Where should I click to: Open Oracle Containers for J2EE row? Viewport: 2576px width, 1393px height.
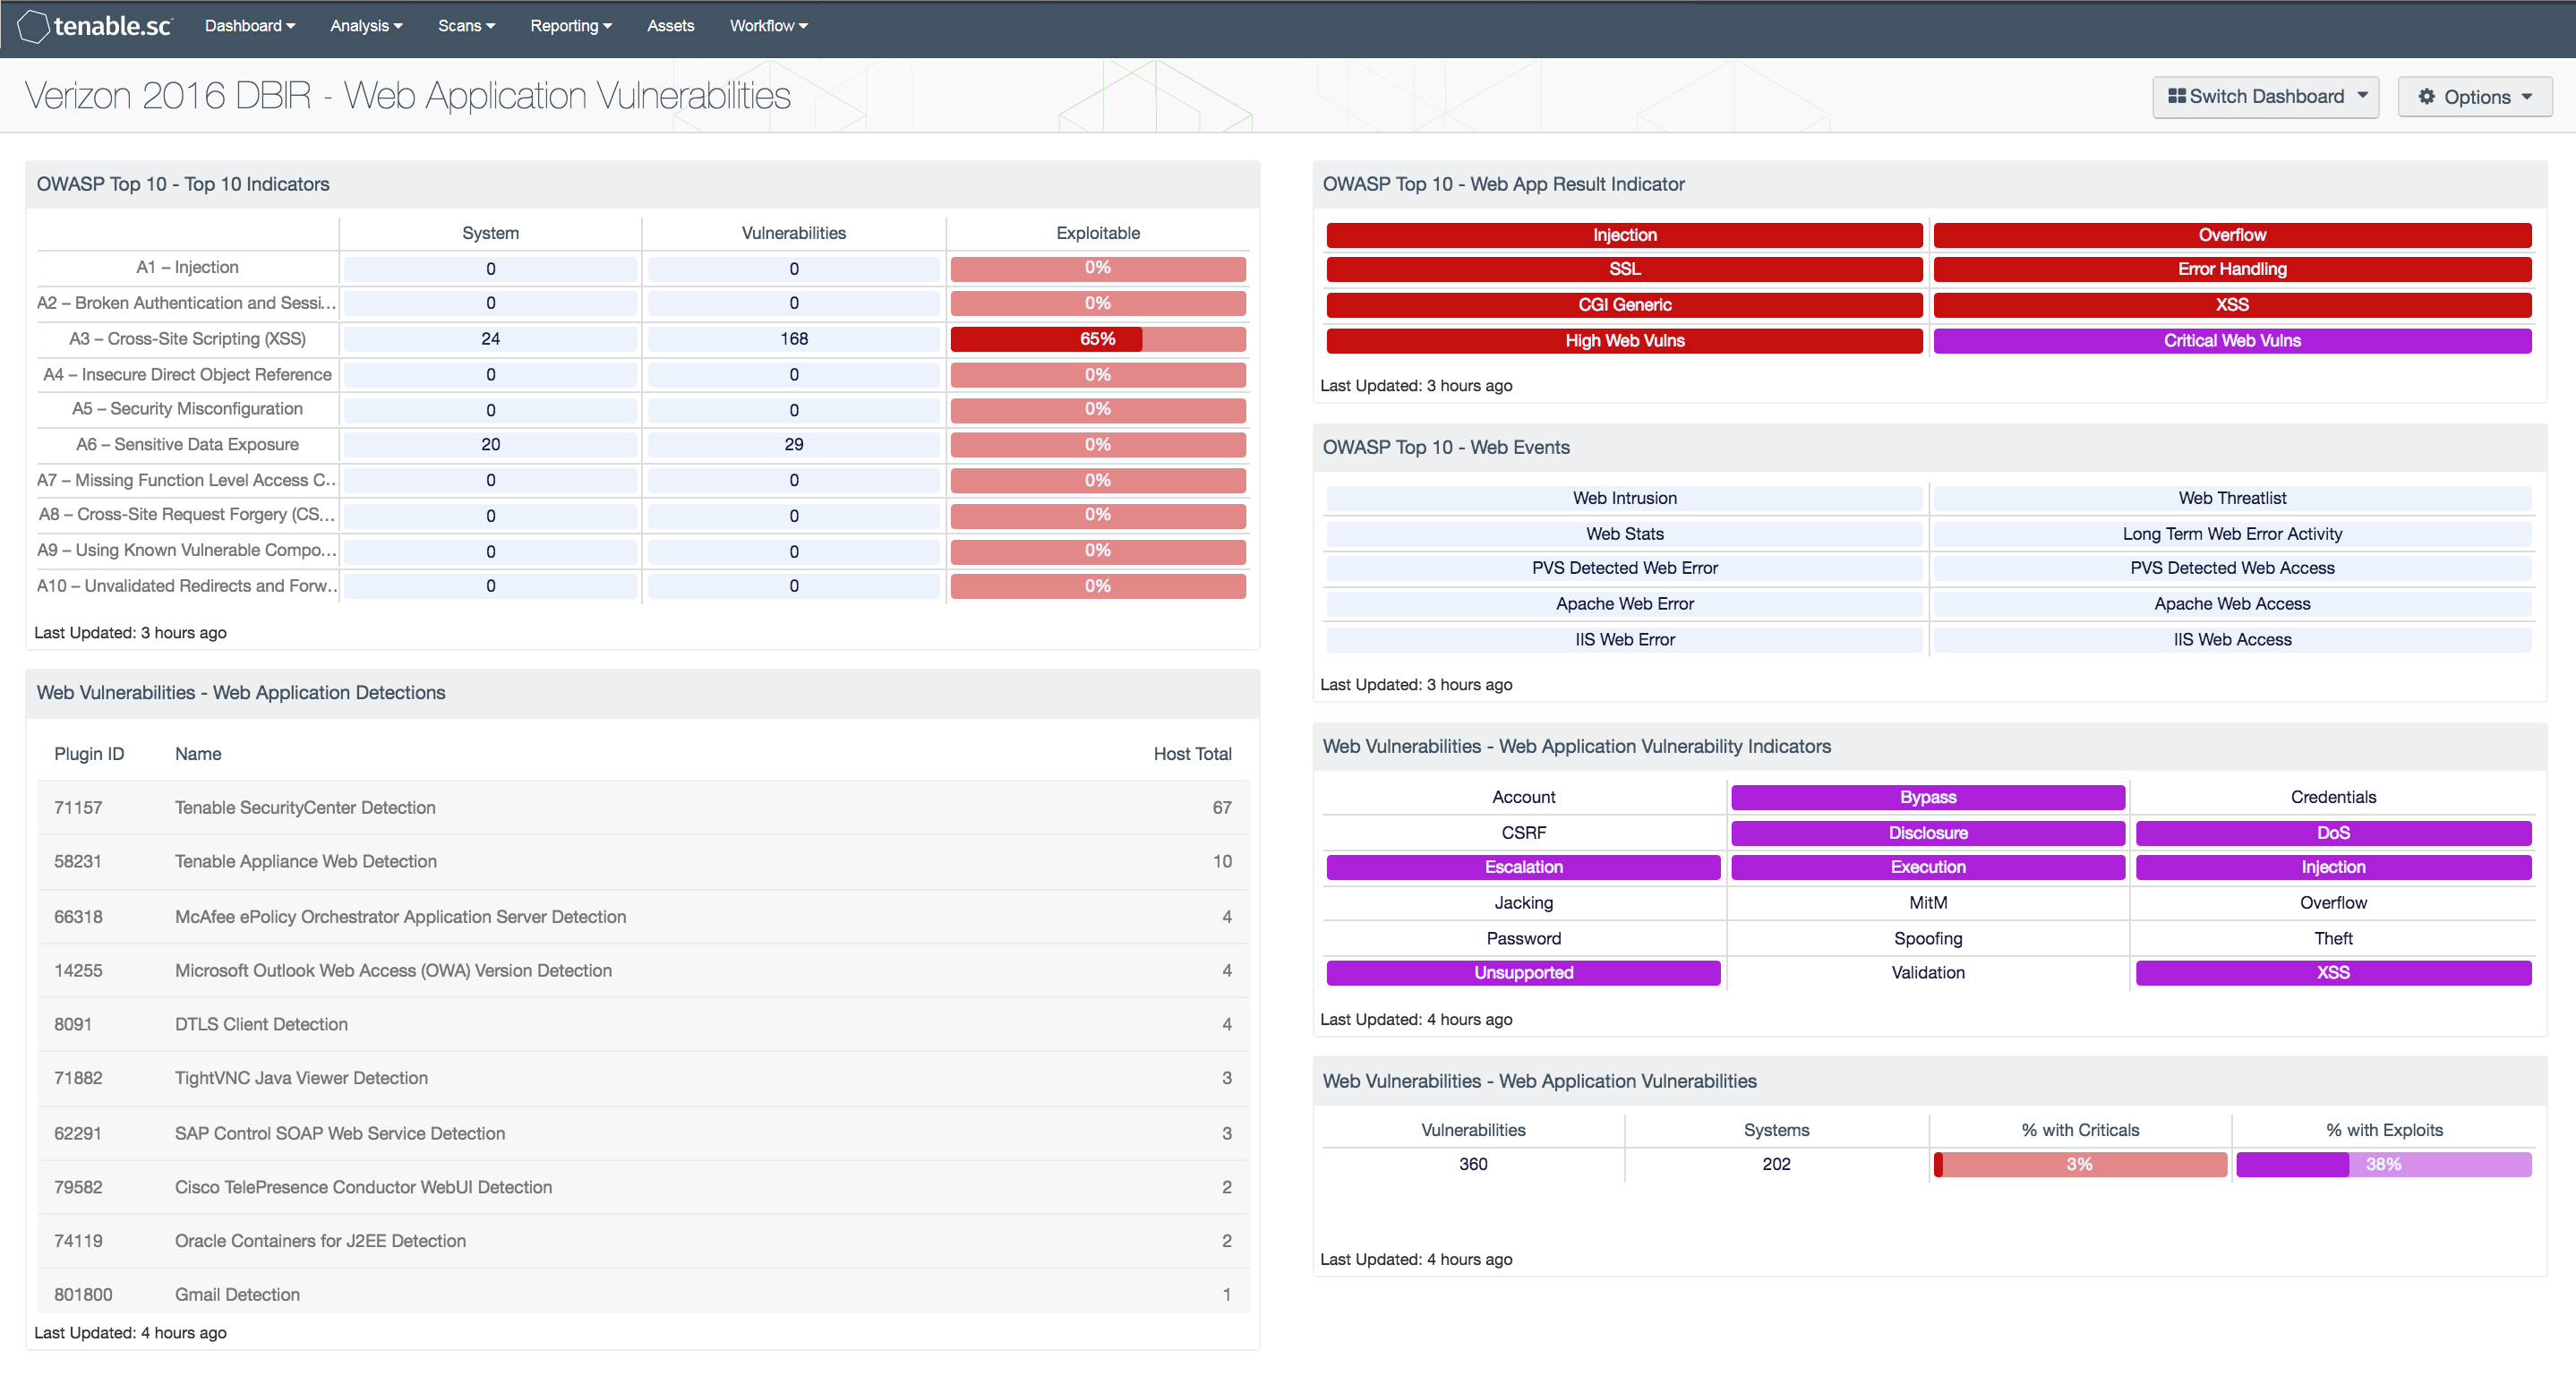tap(643, 1242)
